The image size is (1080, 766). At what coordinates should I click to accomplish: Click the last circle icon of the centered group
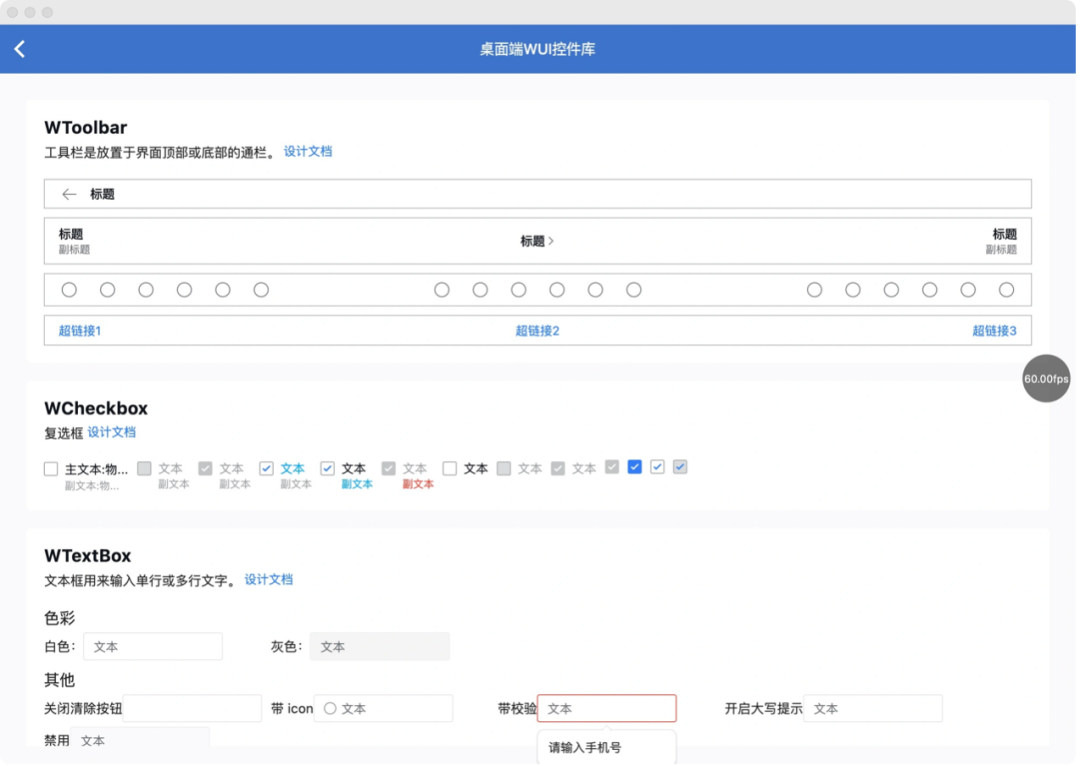pos(633,289)
